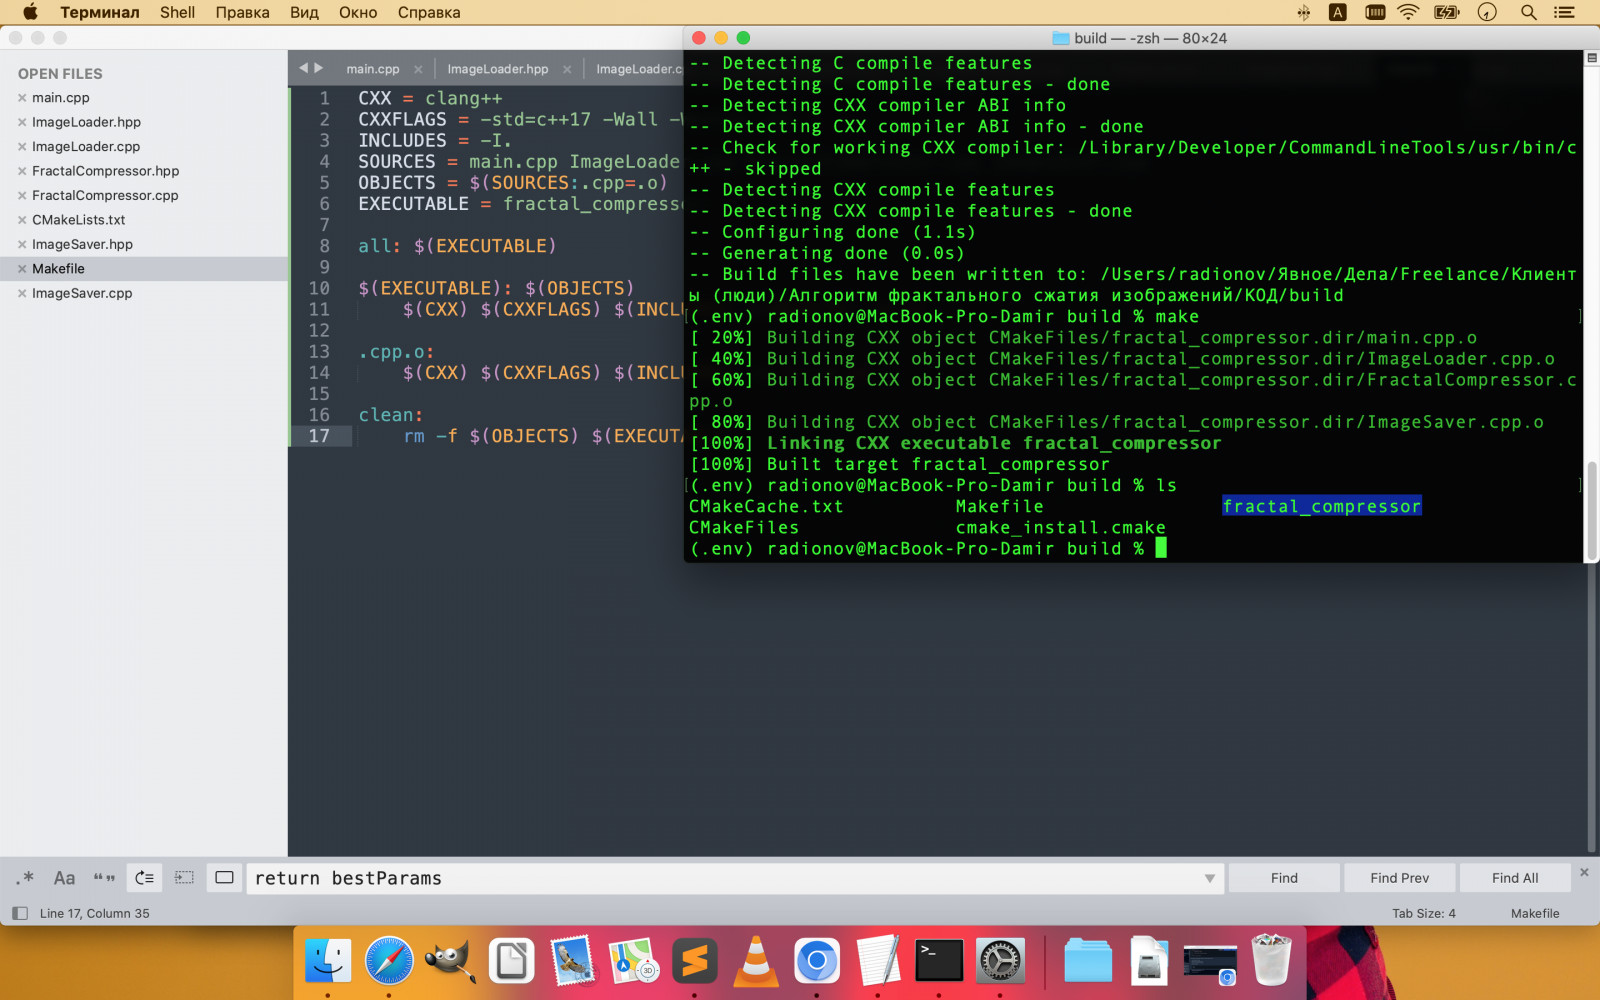Click the terminal window vertical scrollbar
The height and width of the screenshot is (1000, 1600).
[x=1592, y=510]
